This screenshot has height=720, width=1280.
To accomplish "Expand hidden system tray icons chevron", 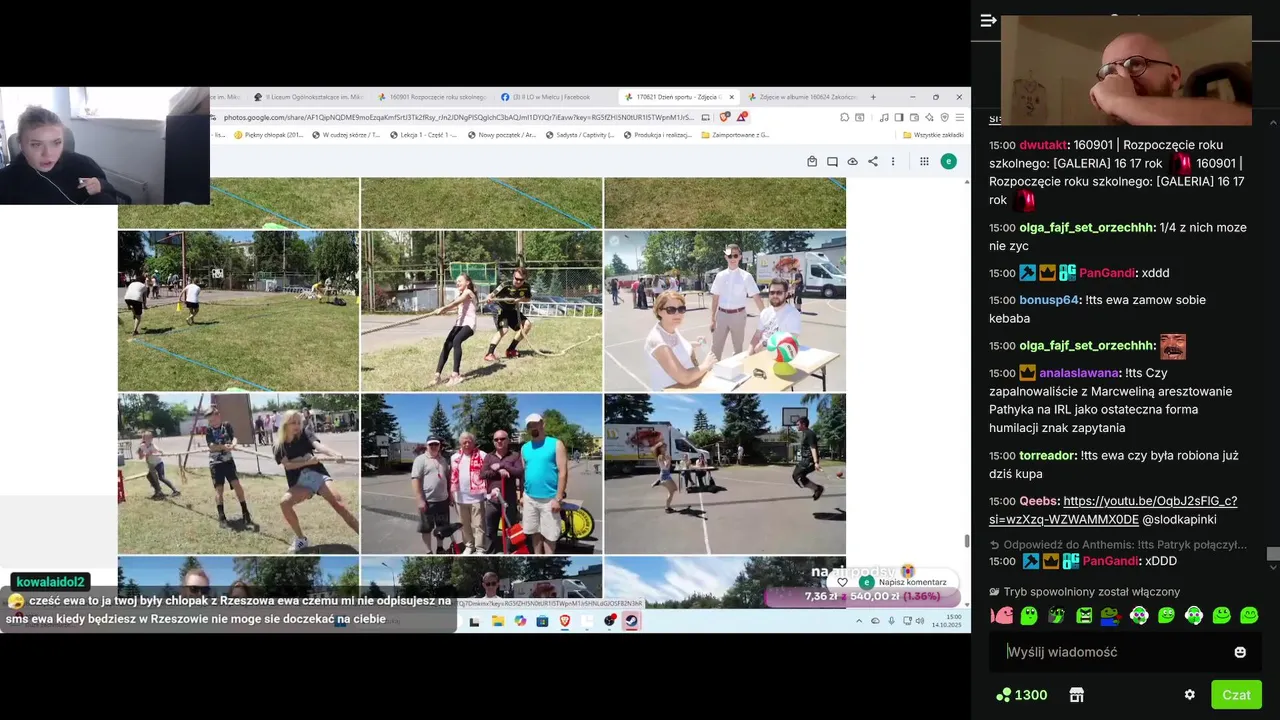I will [x=858, y=621].
